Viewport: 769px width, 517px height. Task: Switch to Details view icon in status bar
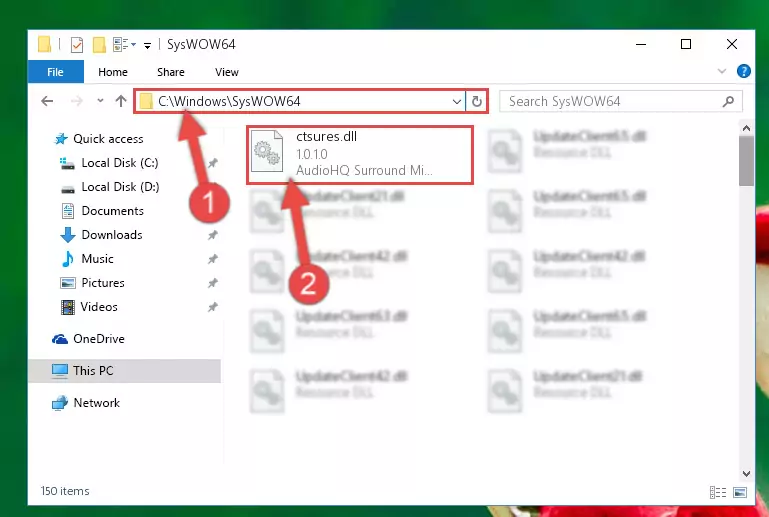(x=718, y=492)
